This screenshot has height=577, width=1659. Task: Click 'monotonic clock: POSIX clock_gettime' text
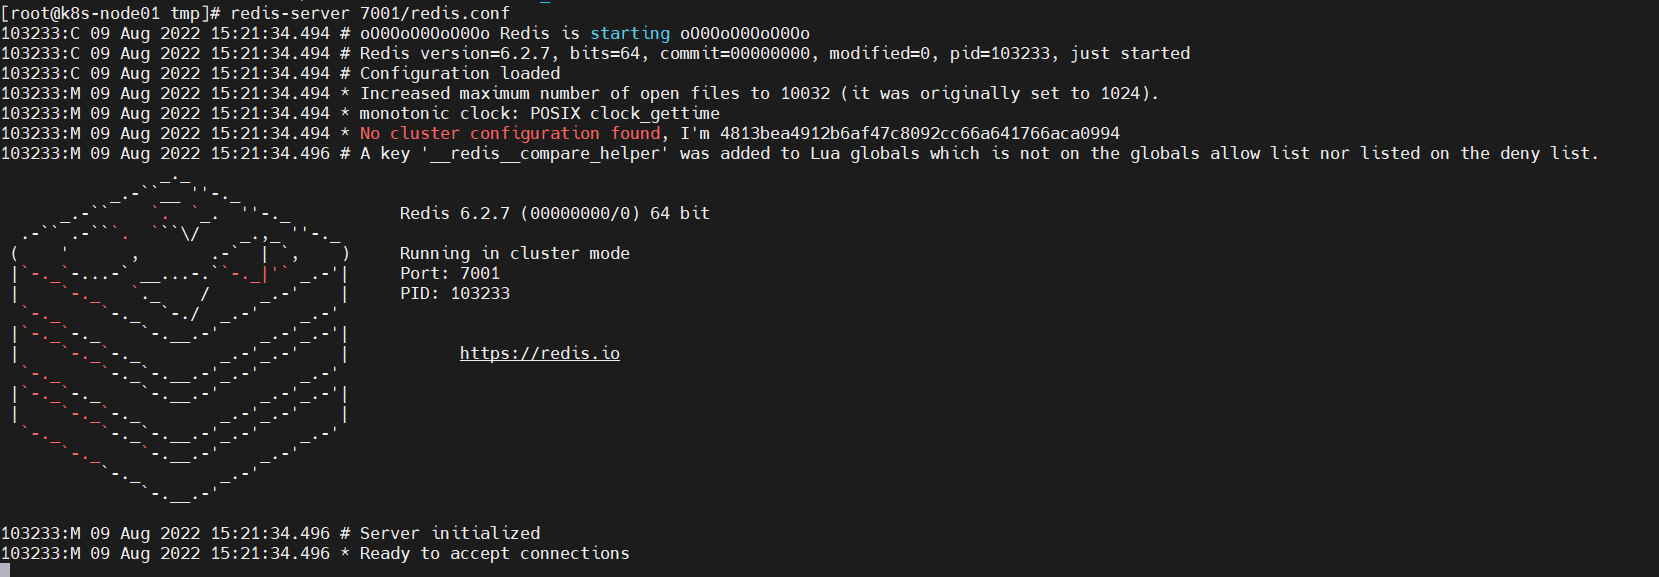click(539, 113)
